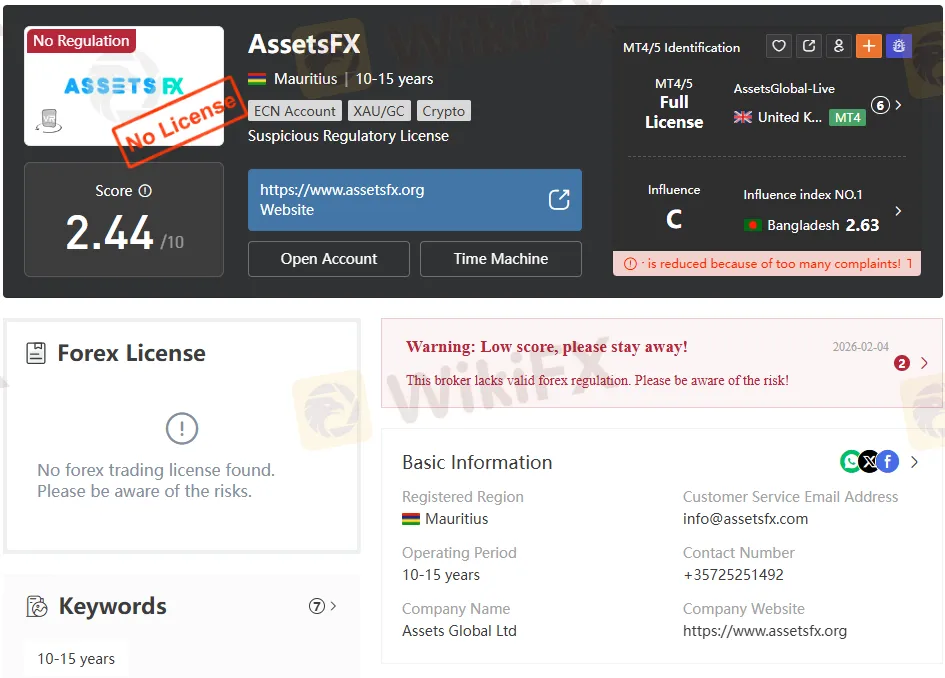
Task: Click the Influence grade C
Action: (674, 219)
